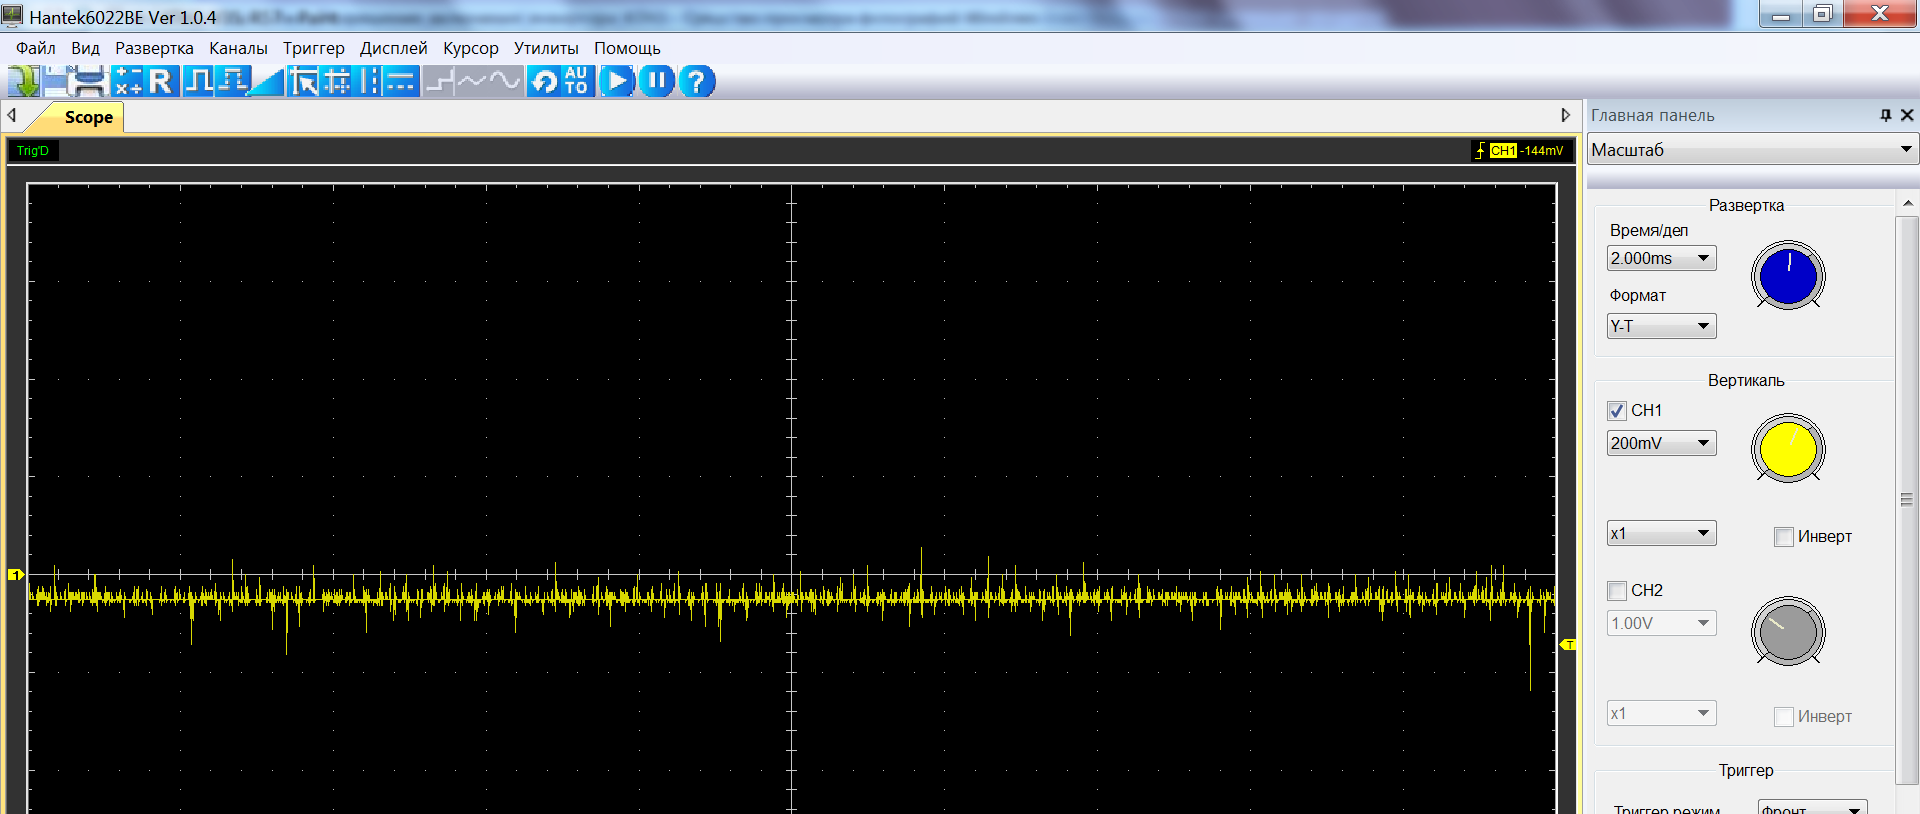1920x814 pixels.
Task: Click the blue time base knob
Action: (1788, 276)
